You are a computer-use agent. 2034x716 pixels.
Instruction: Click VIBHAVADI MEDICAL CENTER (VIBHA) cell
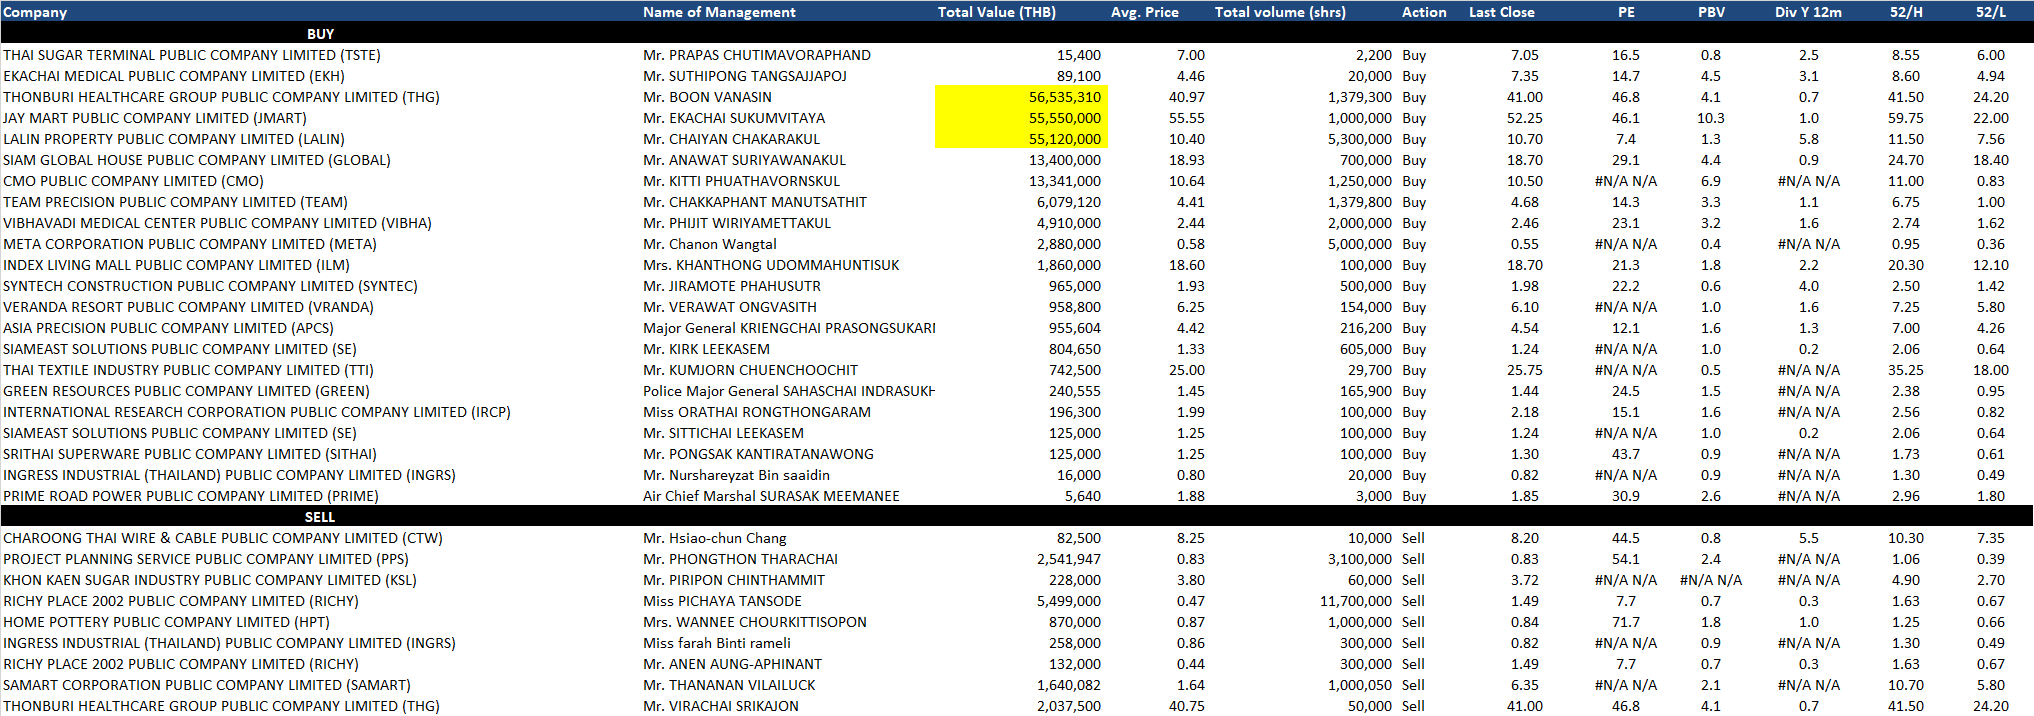coord(217,223)
